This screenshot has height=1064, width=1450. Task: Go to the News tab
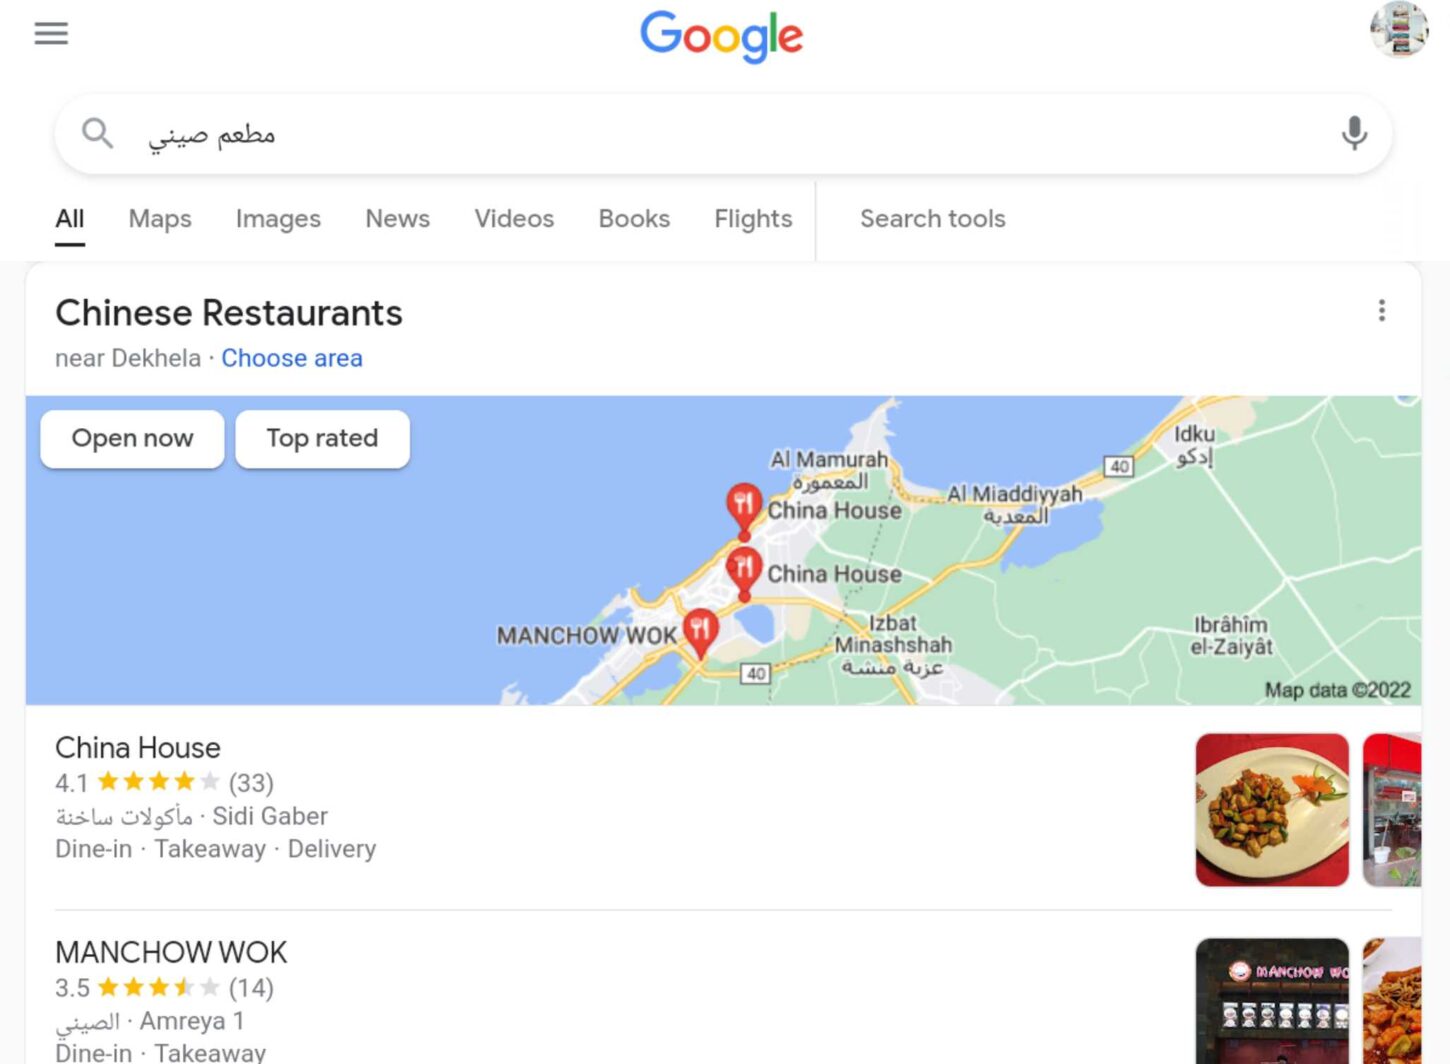397,219
